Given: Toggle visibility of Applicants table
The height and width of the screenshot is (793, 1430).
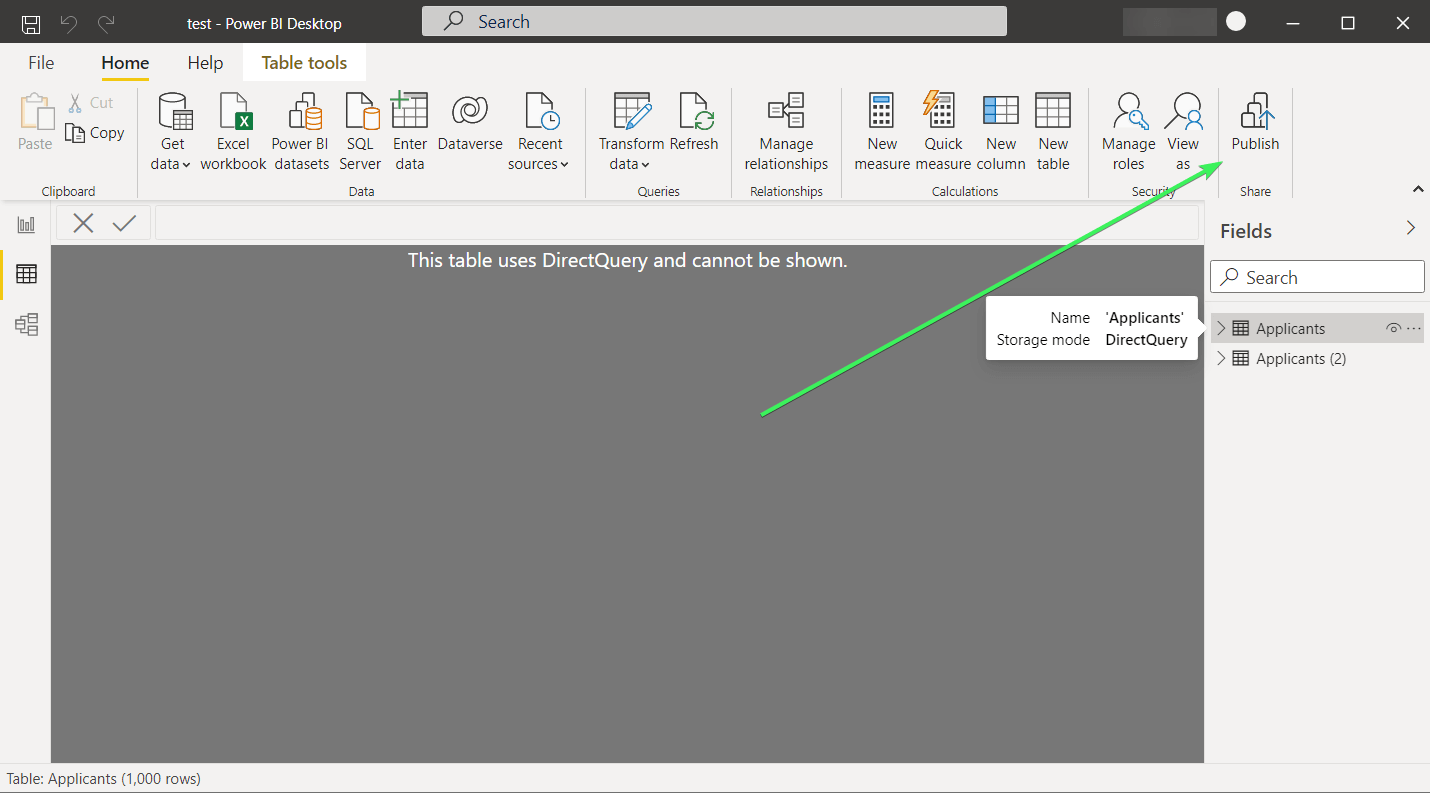Looking at the screenshot, I should coord(1393,328).
